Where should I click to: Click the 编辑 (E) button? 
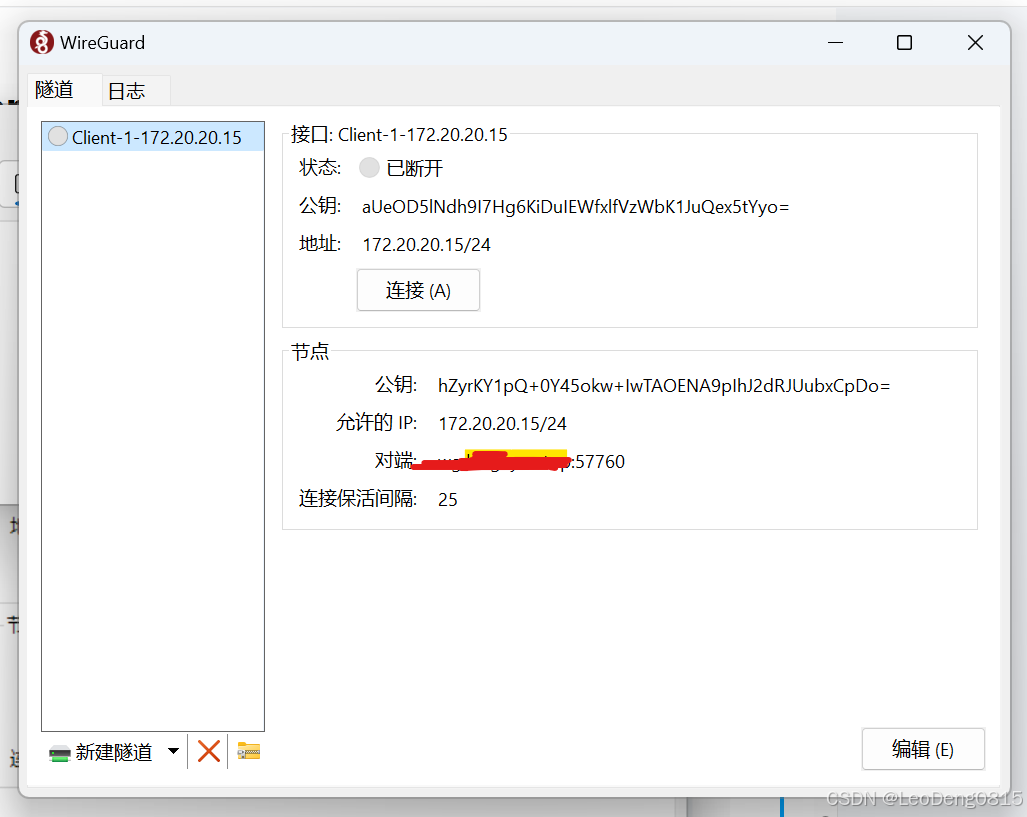click(x=922, y=748)
